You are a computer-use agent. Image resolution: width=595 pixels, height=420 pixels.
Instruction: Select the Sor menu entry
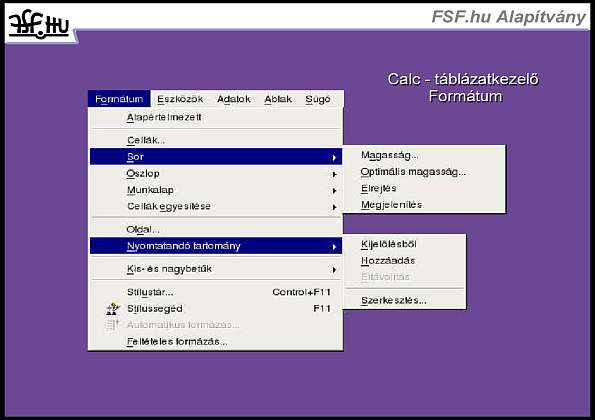point(216,157)
